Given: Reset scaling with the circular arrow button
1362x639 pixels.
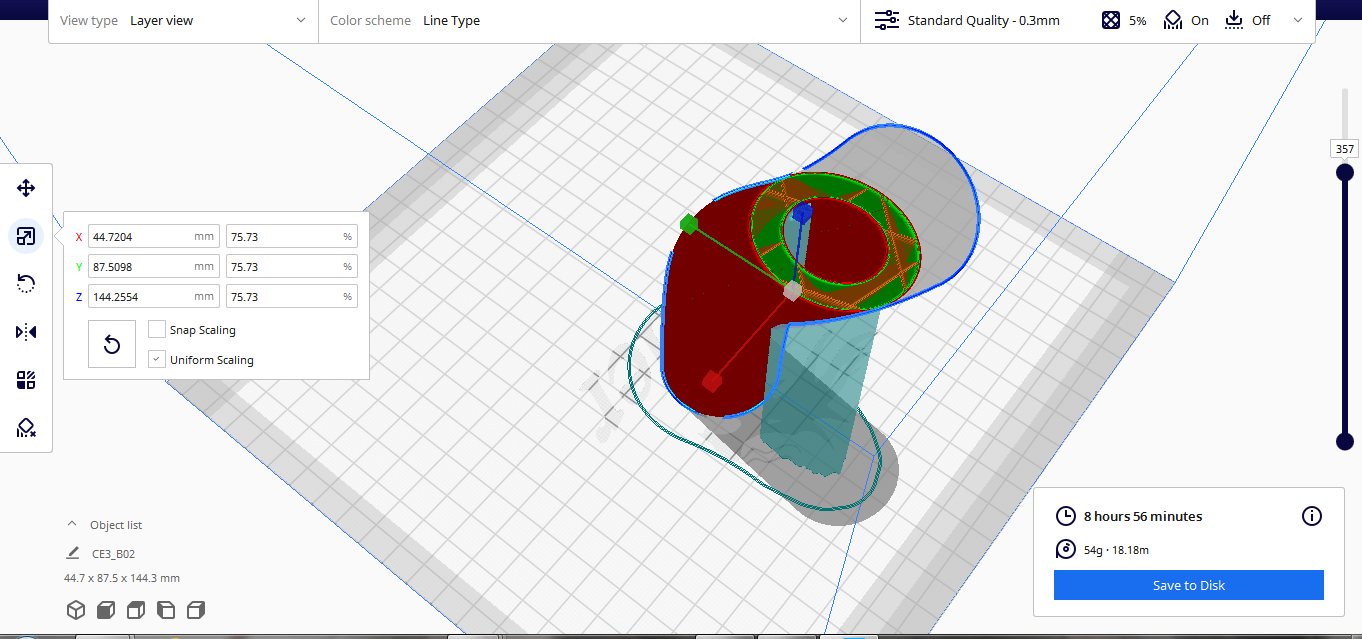Looking at the screenshot, I should (x=112, y=345).
